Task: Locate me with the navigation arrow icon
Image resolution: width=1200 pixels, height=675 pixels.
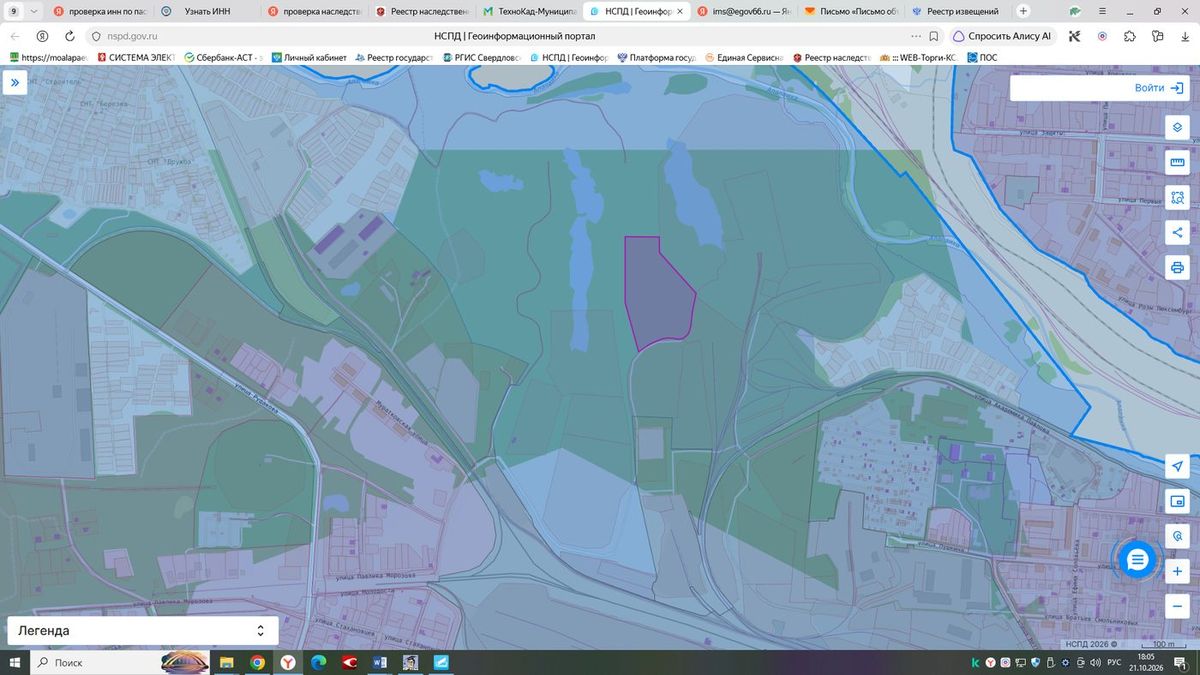Action: click(x=1177, y=467)
